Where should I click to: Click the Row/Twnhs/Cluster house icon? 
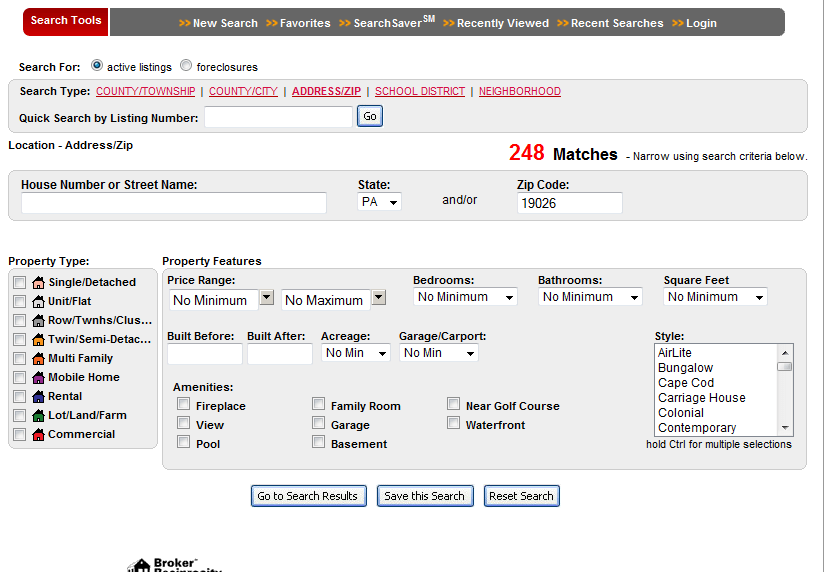tap(38, 320)
